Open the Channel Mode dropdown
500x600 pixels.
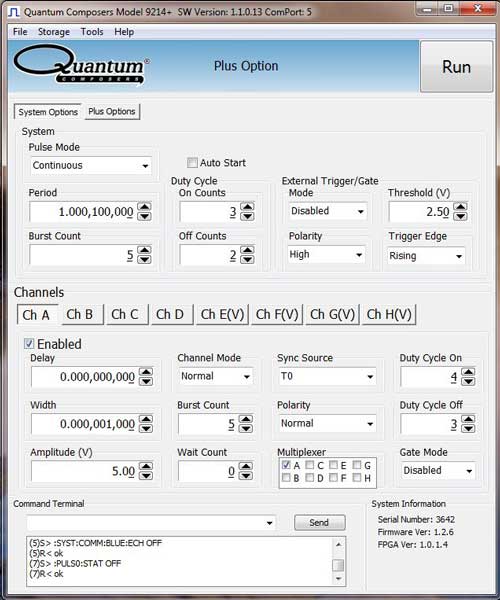(215, 377)
